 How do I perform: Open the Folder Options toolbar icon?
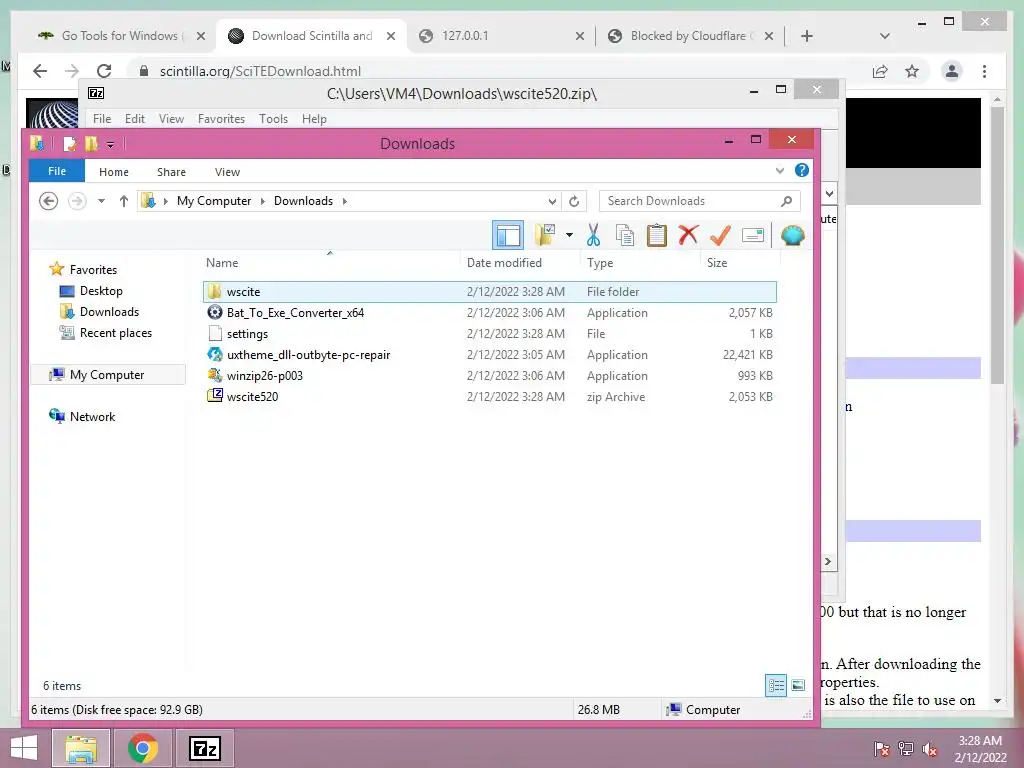[545, 234]
